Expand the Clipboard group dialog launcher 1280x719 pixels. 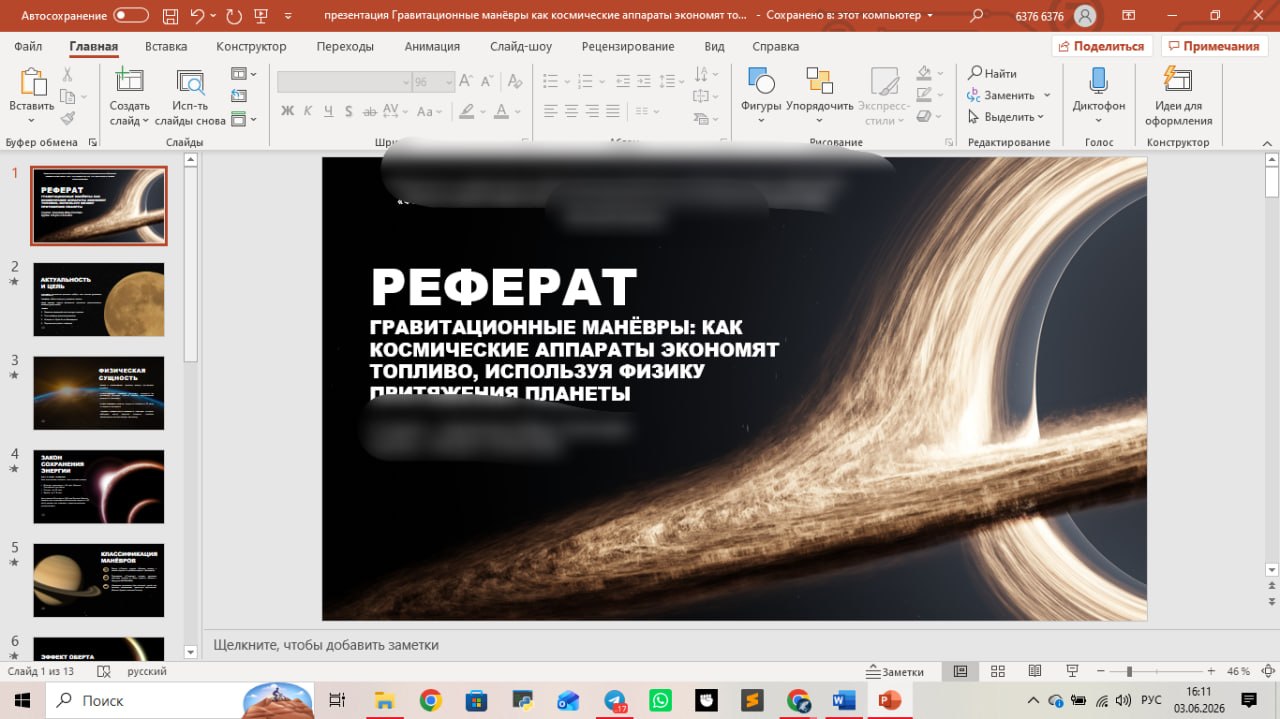[93, 143]
